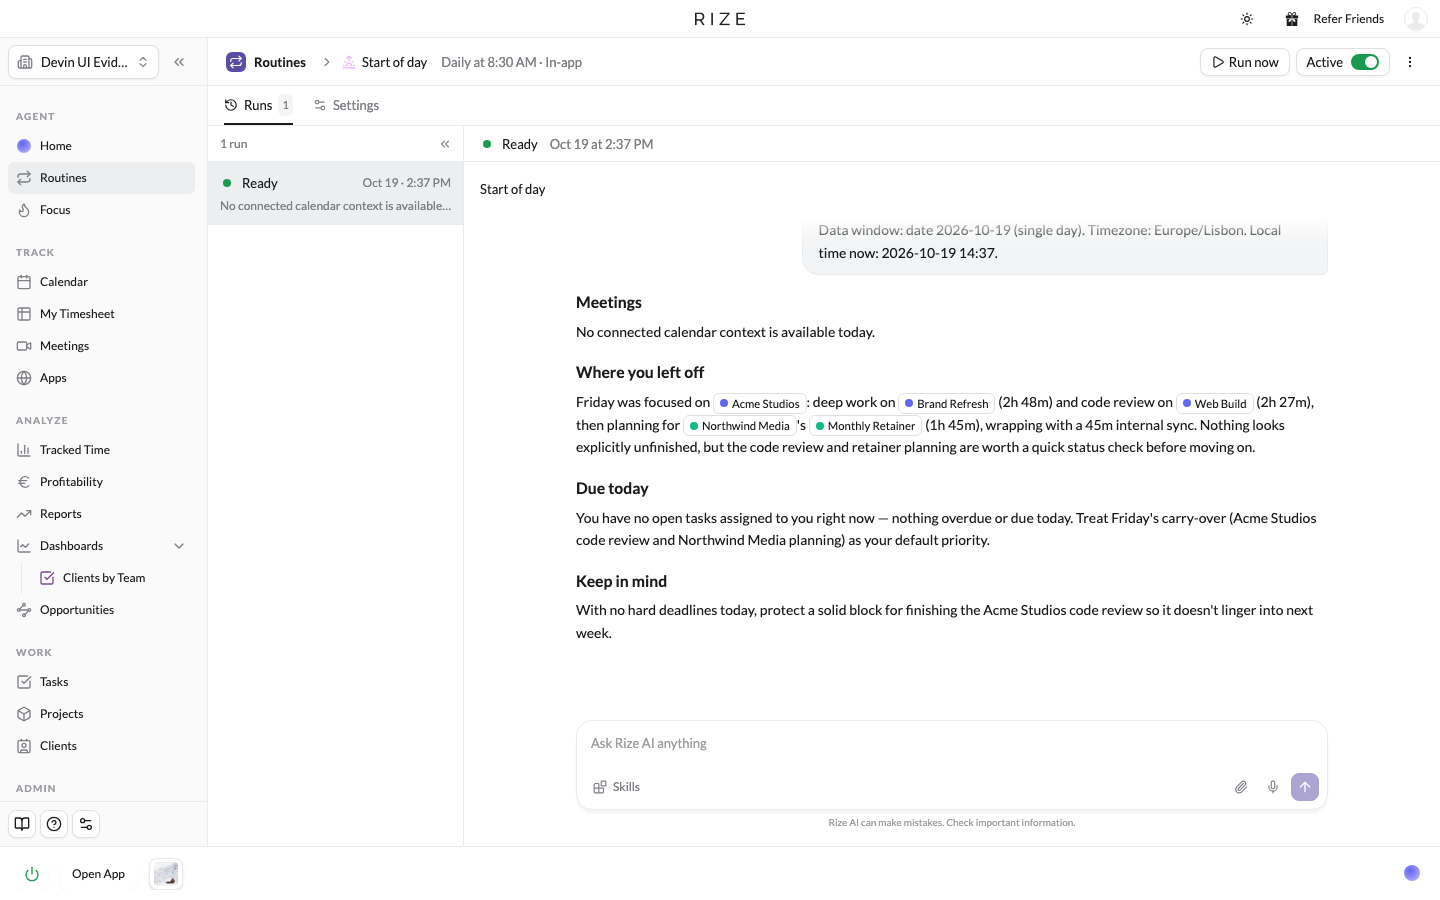1440x900 pixels.
Task: Click the Refer Friends gift icon
Action: click(1292, 19)
